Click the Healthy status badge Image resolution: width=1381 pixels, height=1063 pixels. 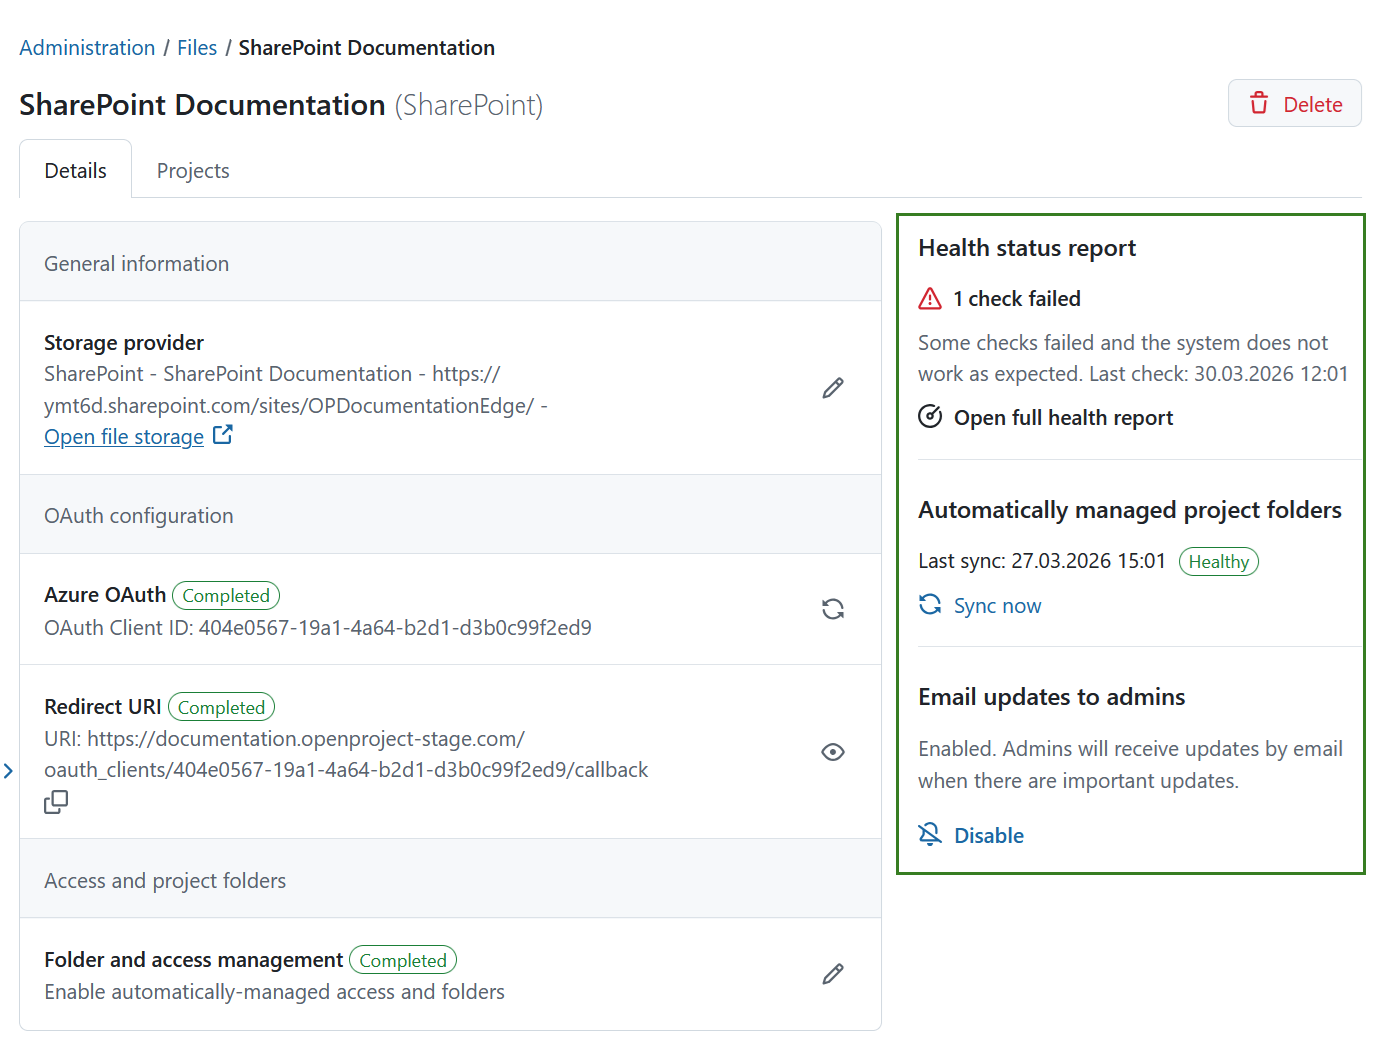click(1219, 561)
